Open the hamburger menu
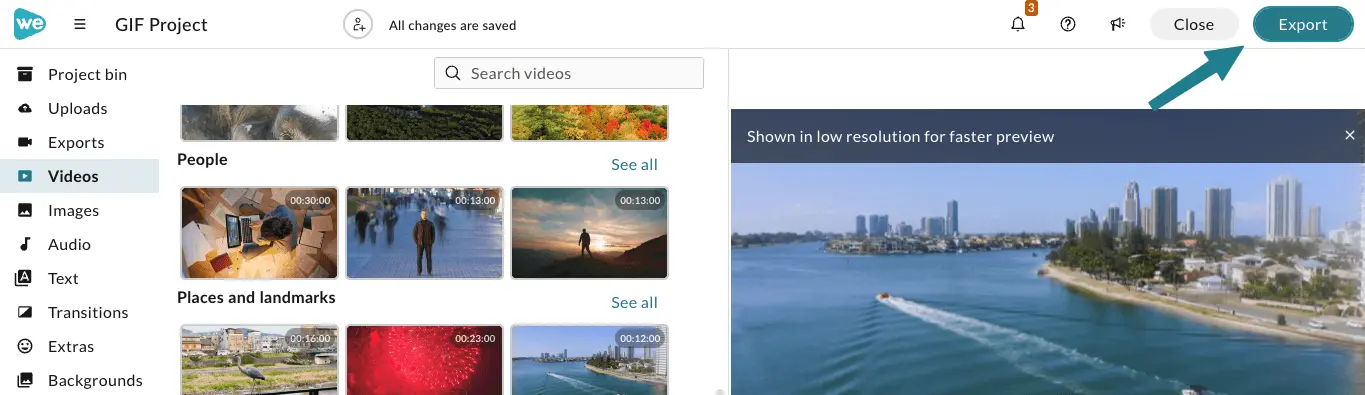The width and height of the screenshot is (1365, 395). click(x=80, y=25)
